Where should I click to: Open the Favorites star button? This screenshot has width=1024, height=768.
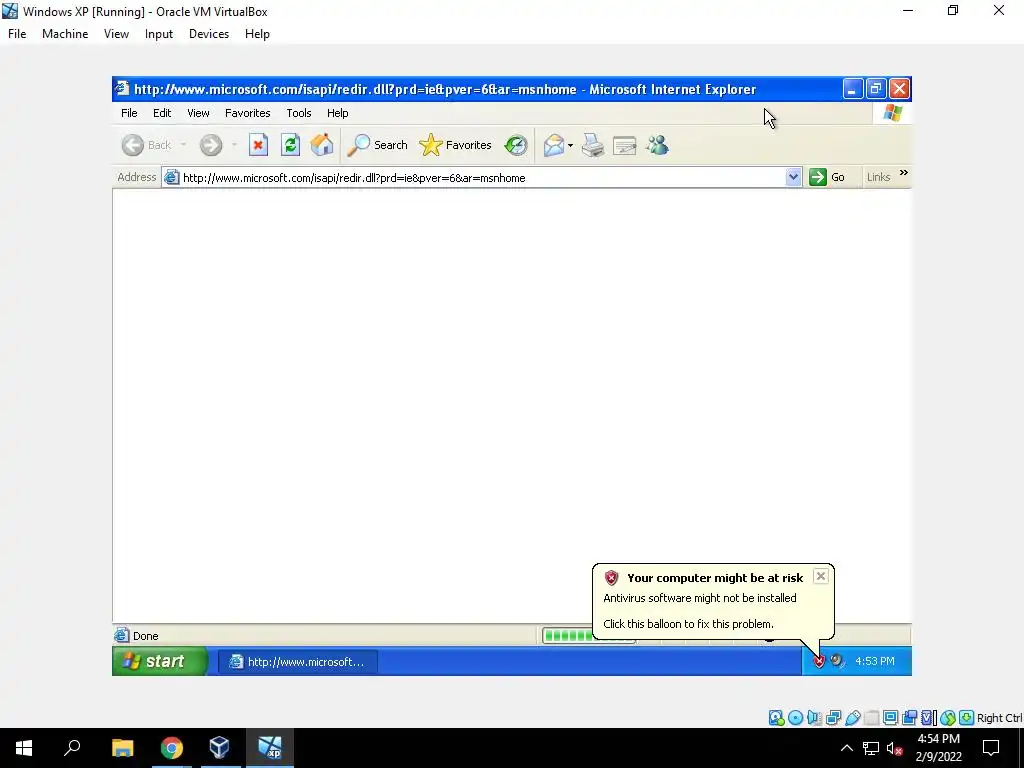pos(455,145)
